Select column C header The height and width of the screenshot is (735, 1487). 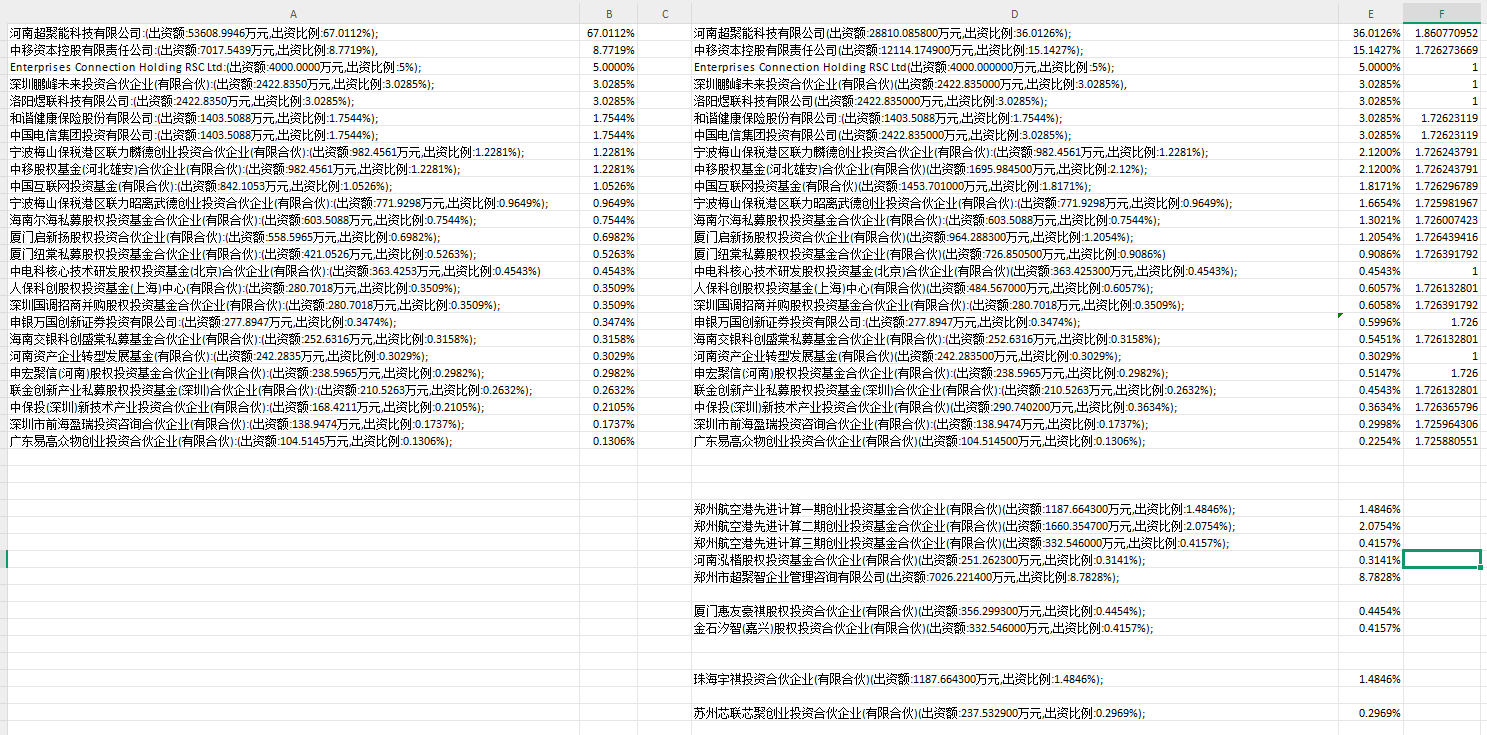point(665,13)
